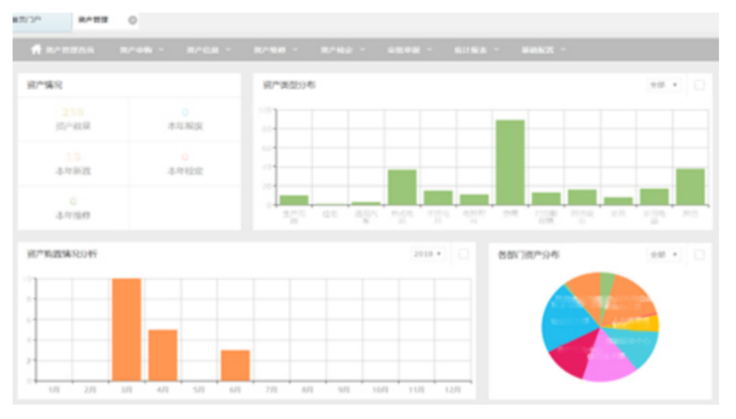Click the 9月 label on the purchase chart axis
736x419 pixels.
[x=344, y=389]
